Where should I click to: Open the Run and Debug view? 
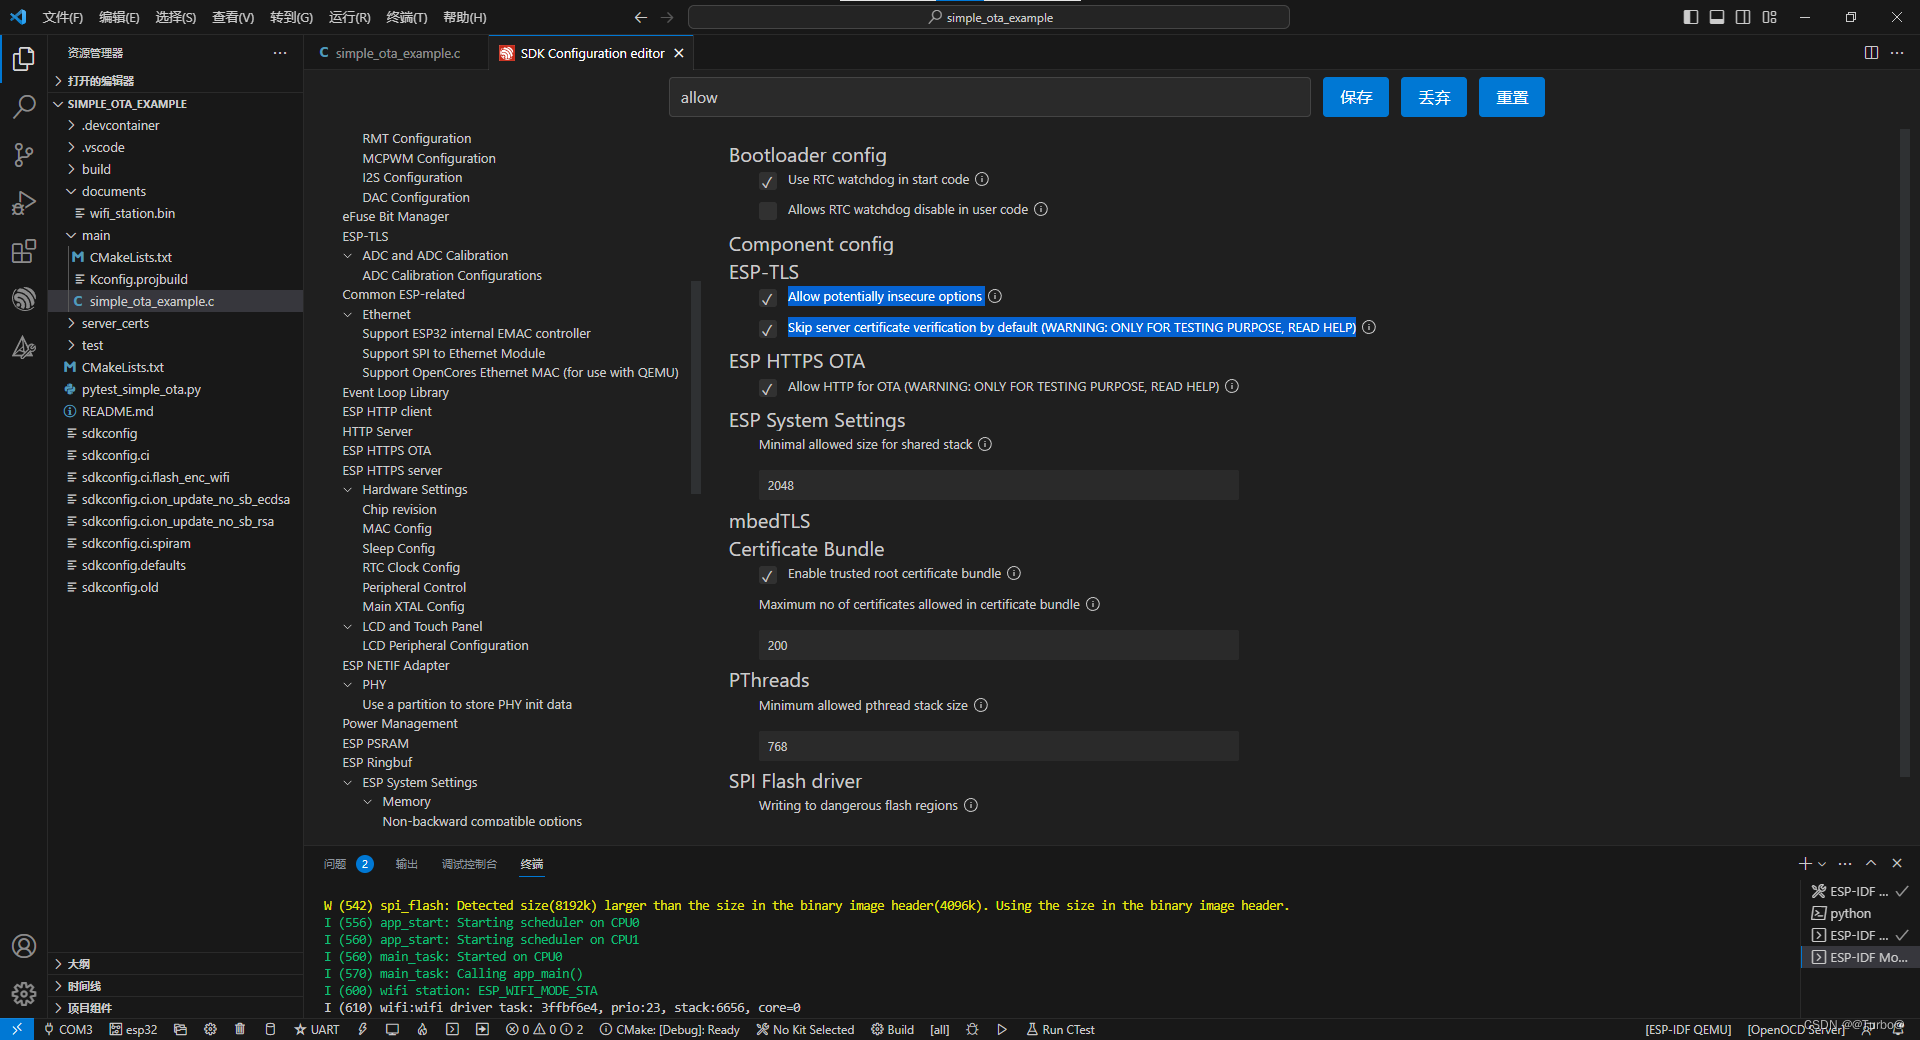(24, 203)
